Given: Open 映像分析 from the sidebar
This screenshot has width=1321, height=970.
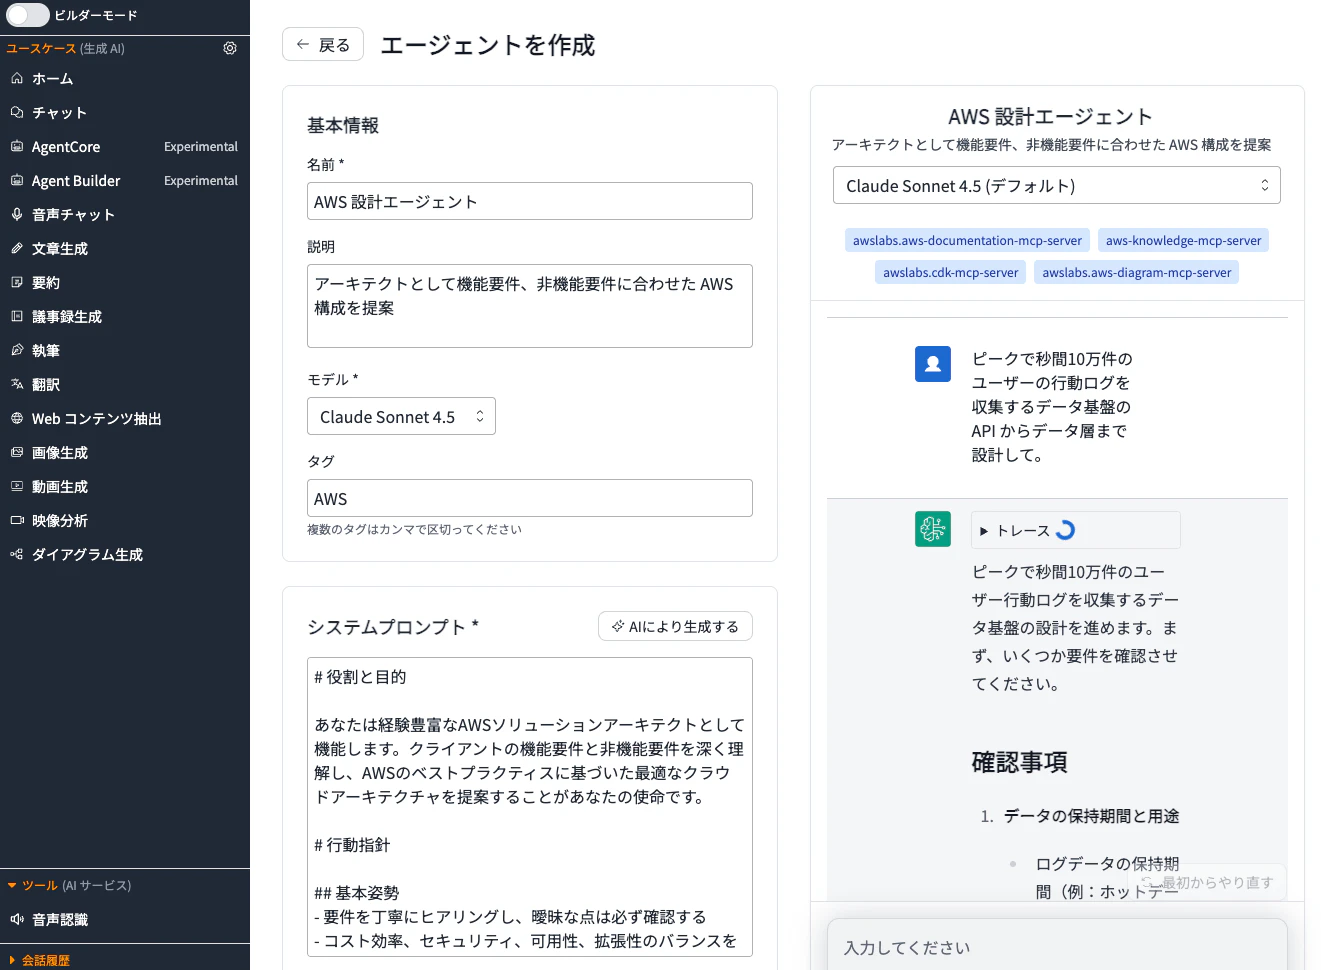Looking at the screenshot, I should pos(125,520).
